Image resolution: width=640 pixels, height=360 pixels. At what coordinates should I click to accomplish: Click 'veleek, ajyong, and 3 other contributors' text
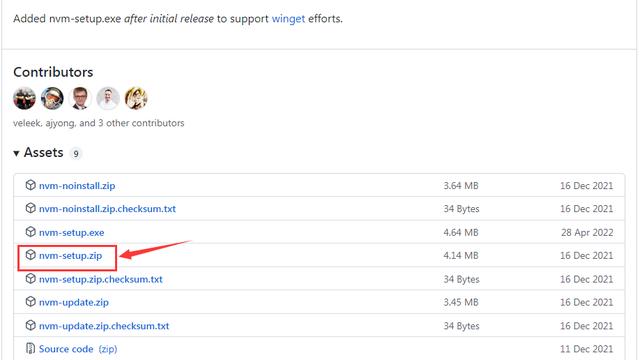[98, 123]
